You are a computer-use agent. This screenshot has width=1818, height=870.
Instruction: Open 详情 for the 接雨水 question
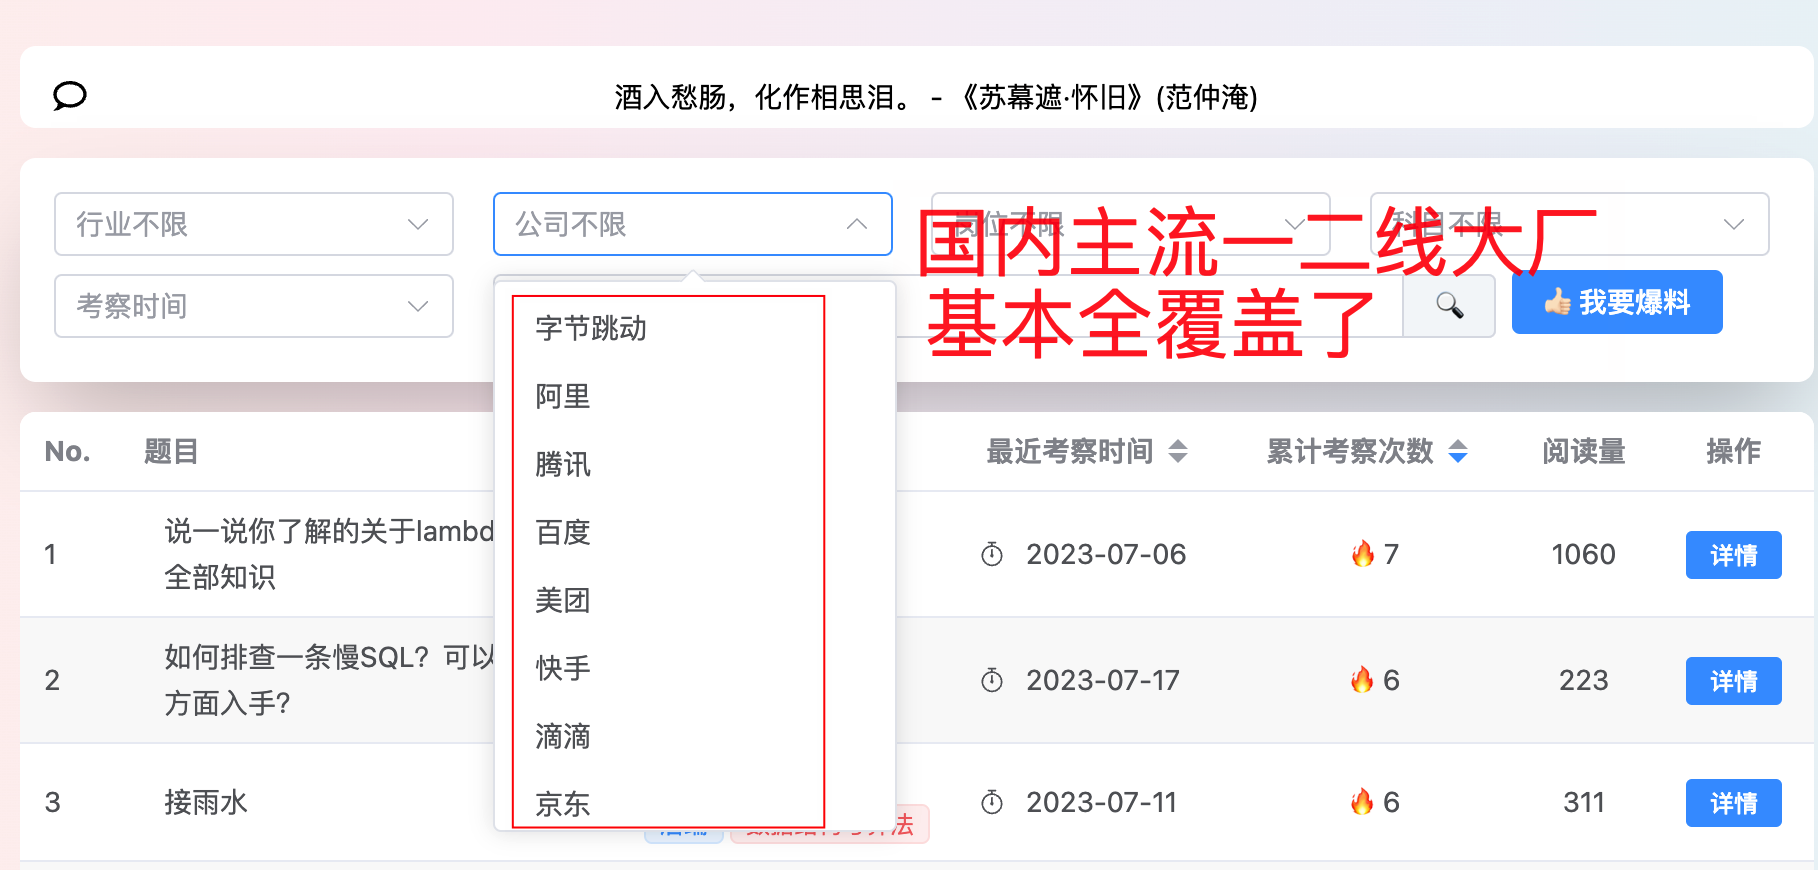(x=1734, y=803)
